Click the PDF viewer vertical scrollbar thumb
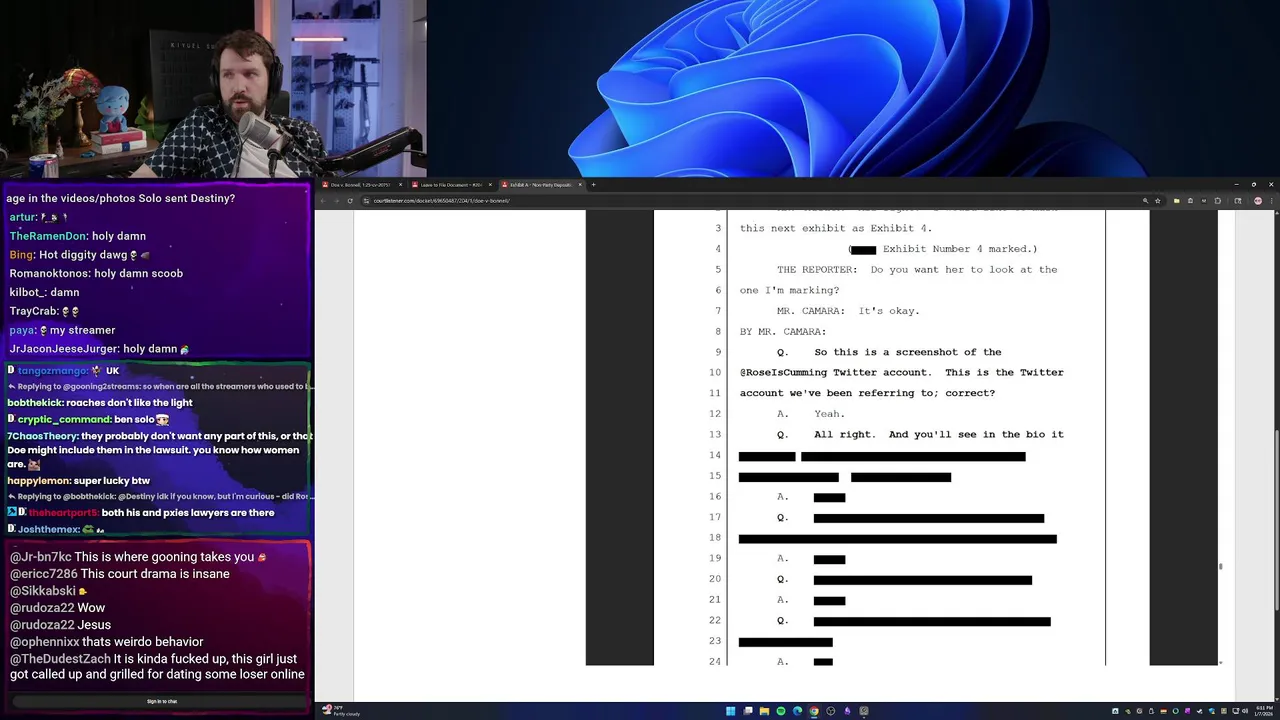The height and width of the screenshot is (720, 1280). [1220, 567]
